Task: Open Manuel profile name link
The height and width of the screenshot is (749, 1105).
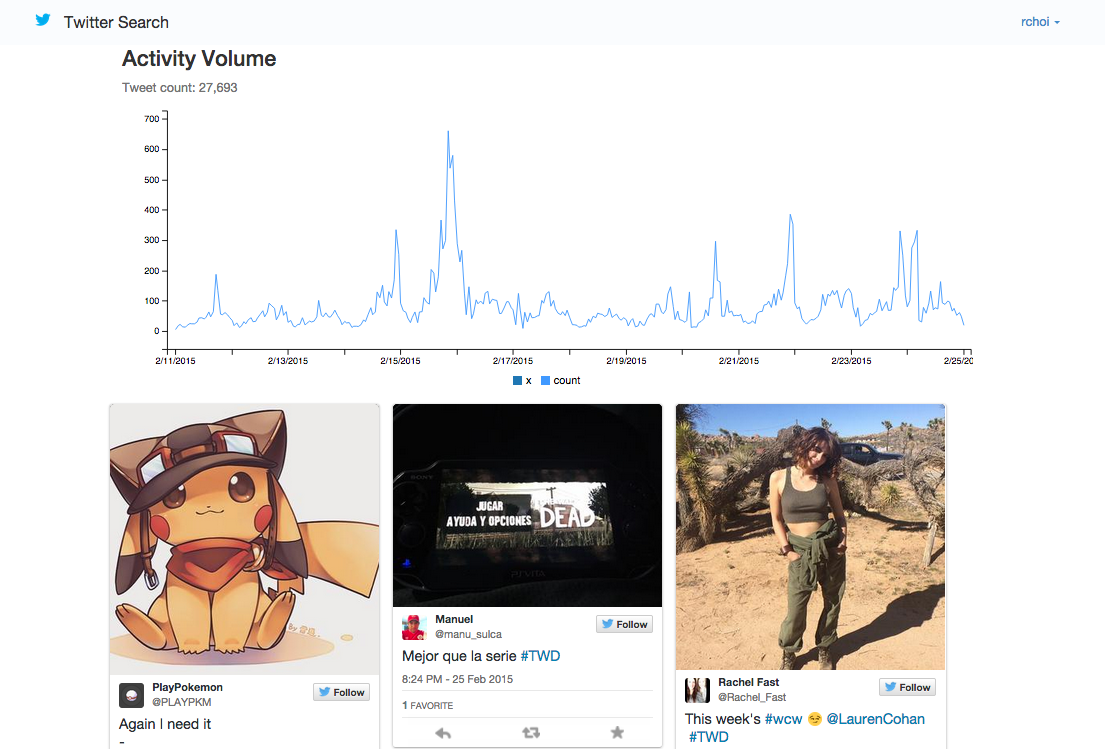Action: (x=454, y=619)
